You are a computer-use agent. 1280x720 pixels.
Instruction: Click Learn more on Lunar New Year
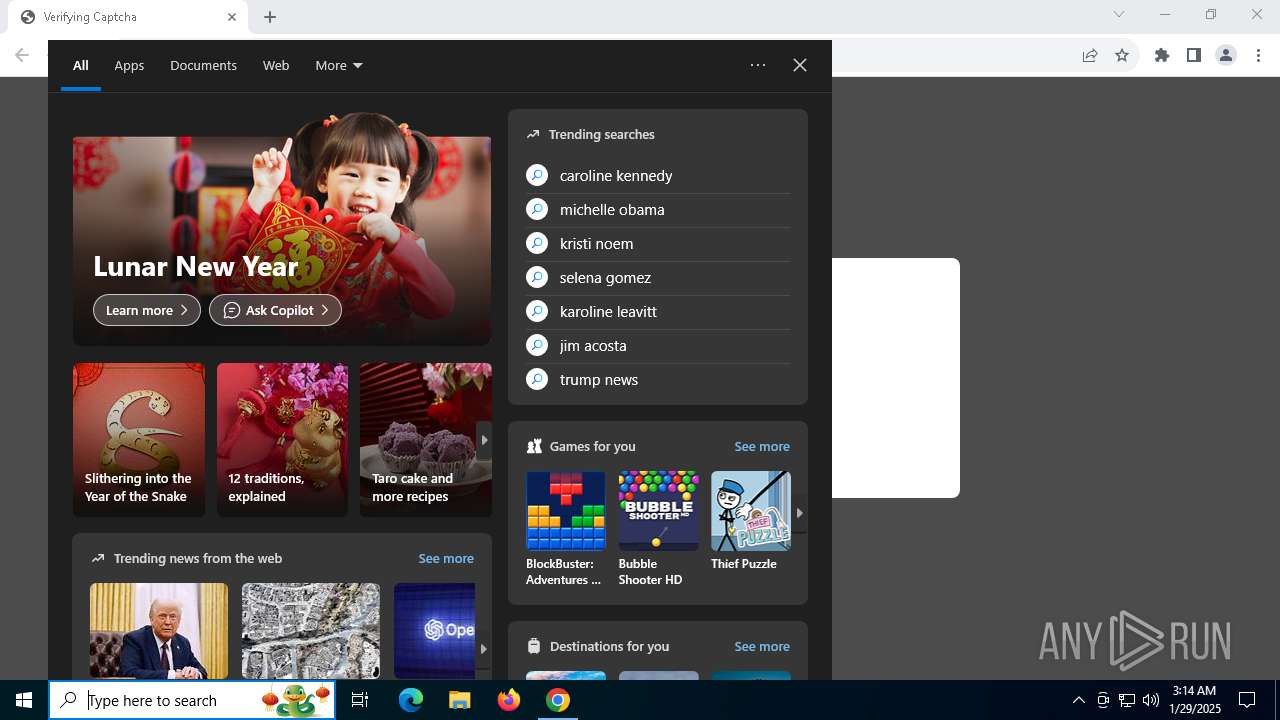click(147, 310)
